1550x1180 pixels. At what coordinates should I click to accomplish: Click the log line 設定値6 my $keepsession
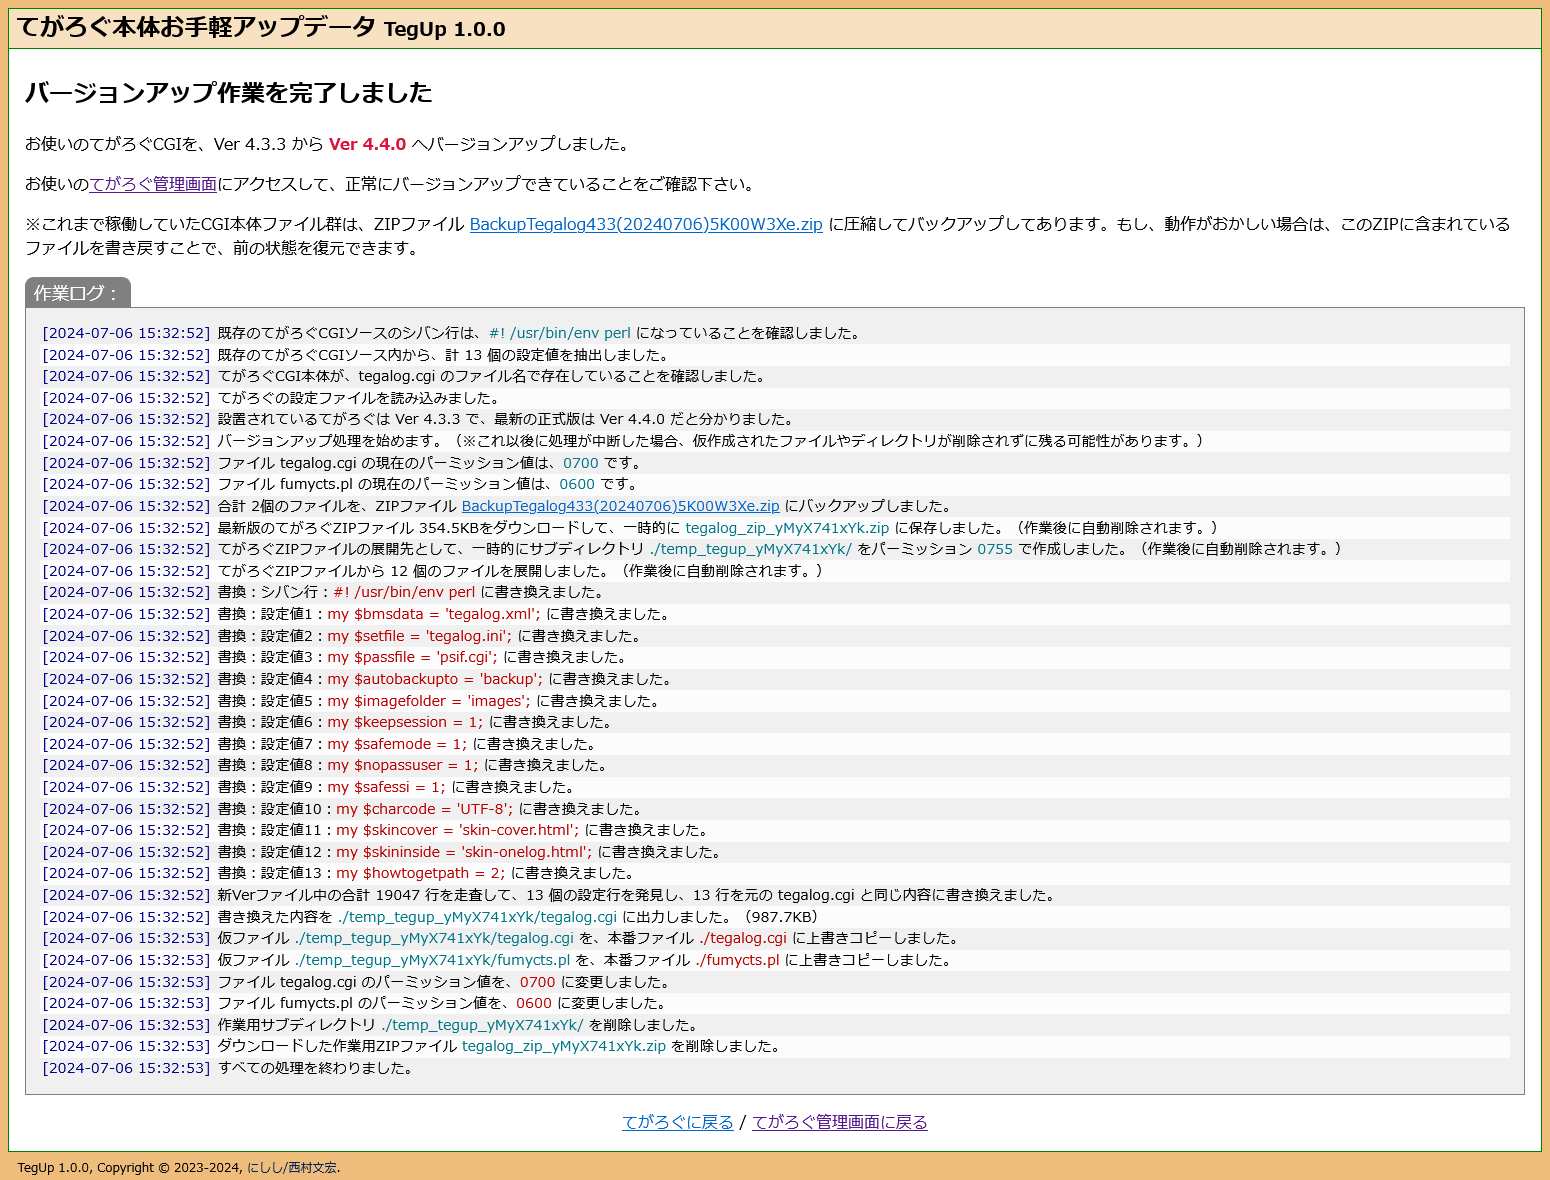coord(775,722)
